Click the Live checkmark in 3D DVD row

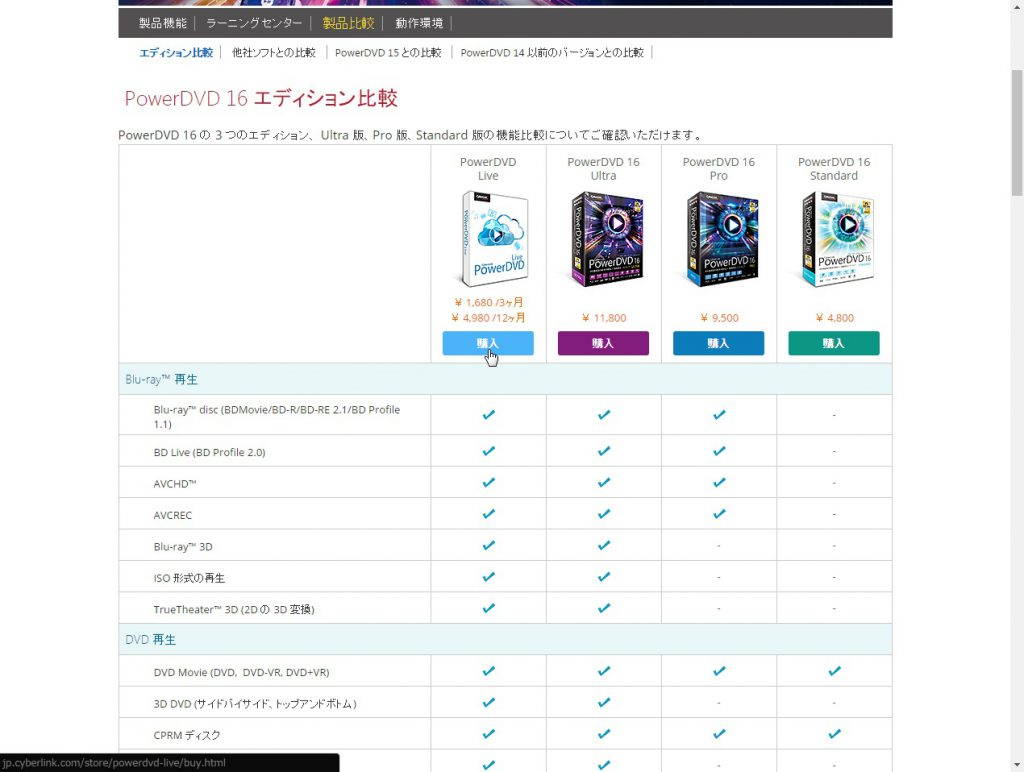(488, 702)
